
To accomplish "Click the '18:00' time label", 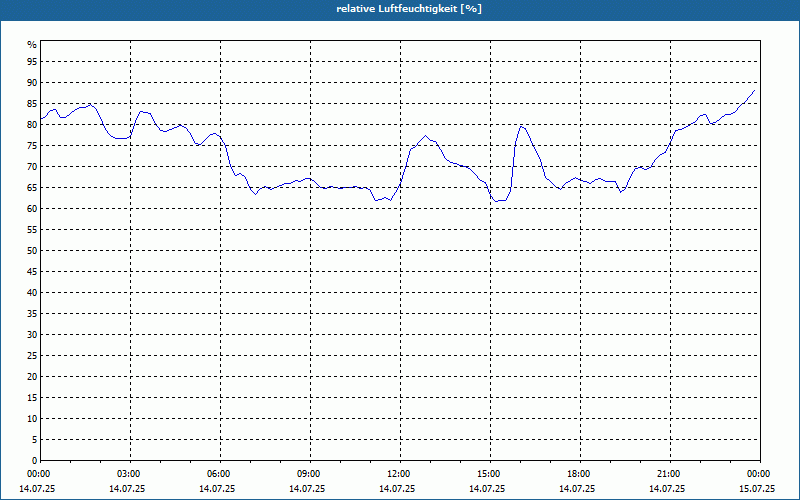I will pyautogui.click(x=580, y=474).
